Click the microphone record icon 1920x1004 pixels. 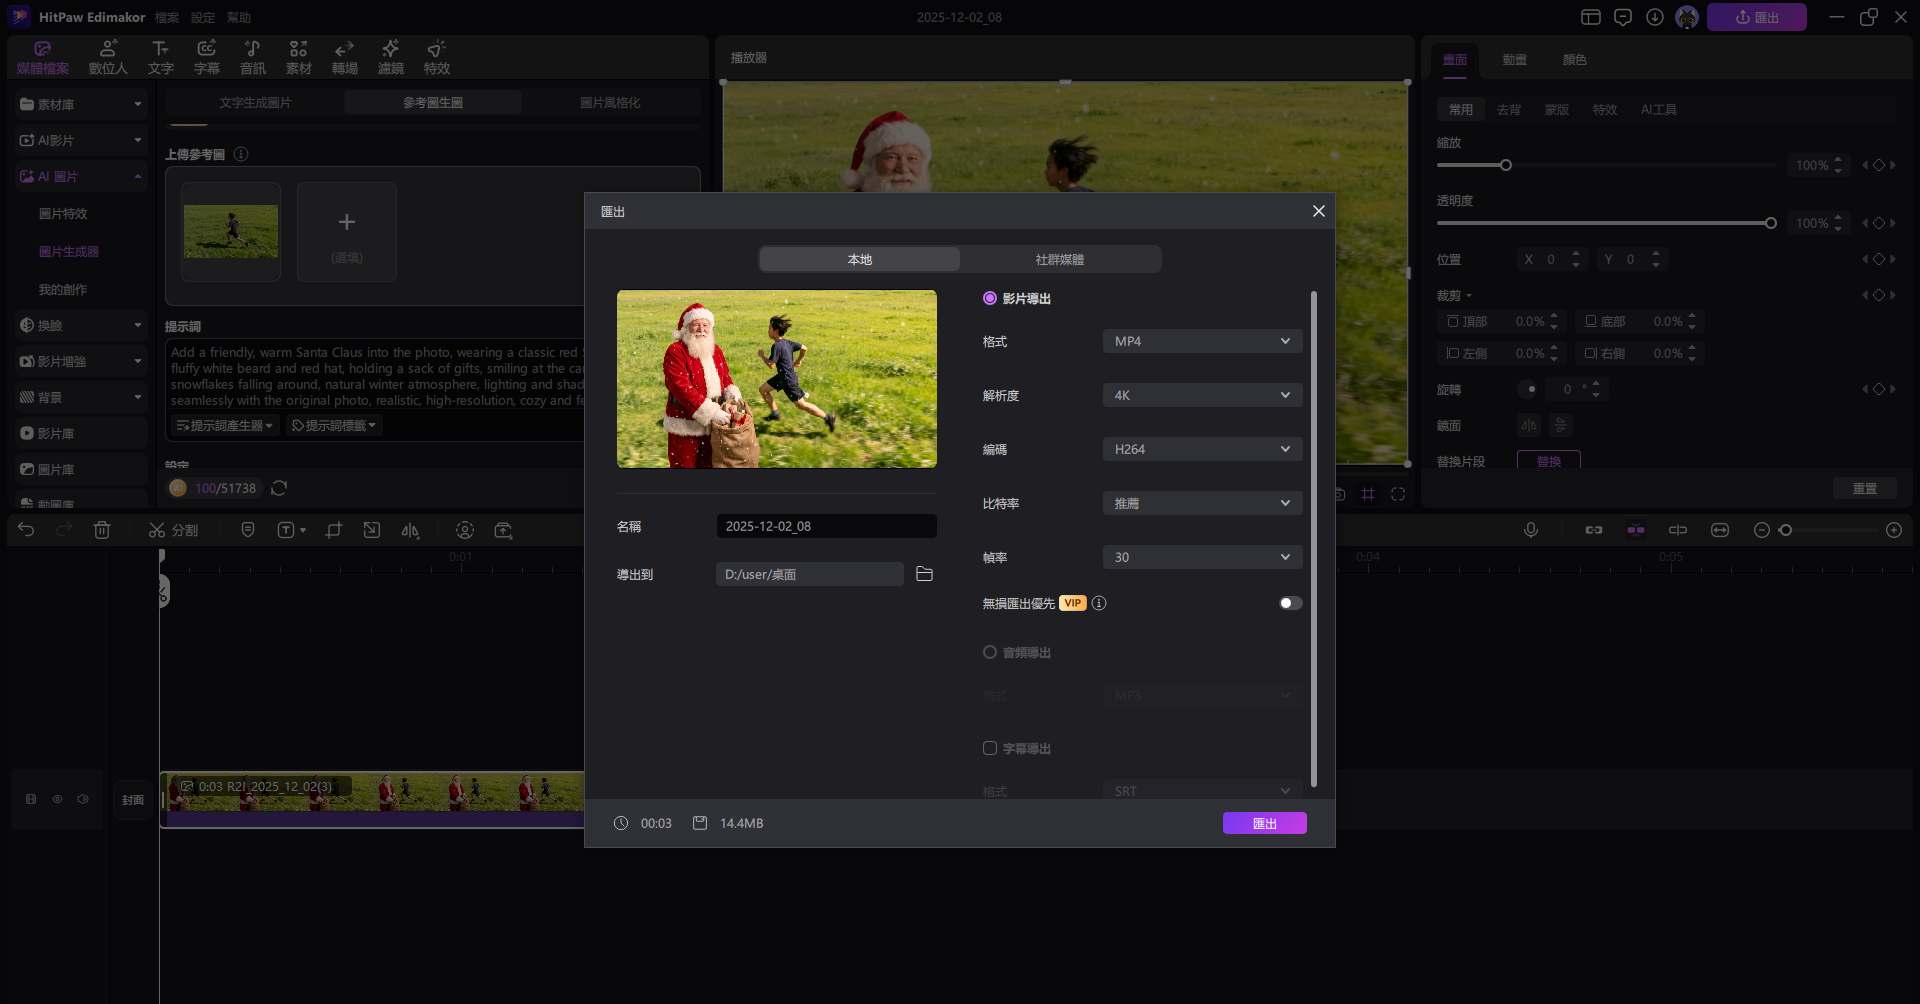click(1530, 530)
